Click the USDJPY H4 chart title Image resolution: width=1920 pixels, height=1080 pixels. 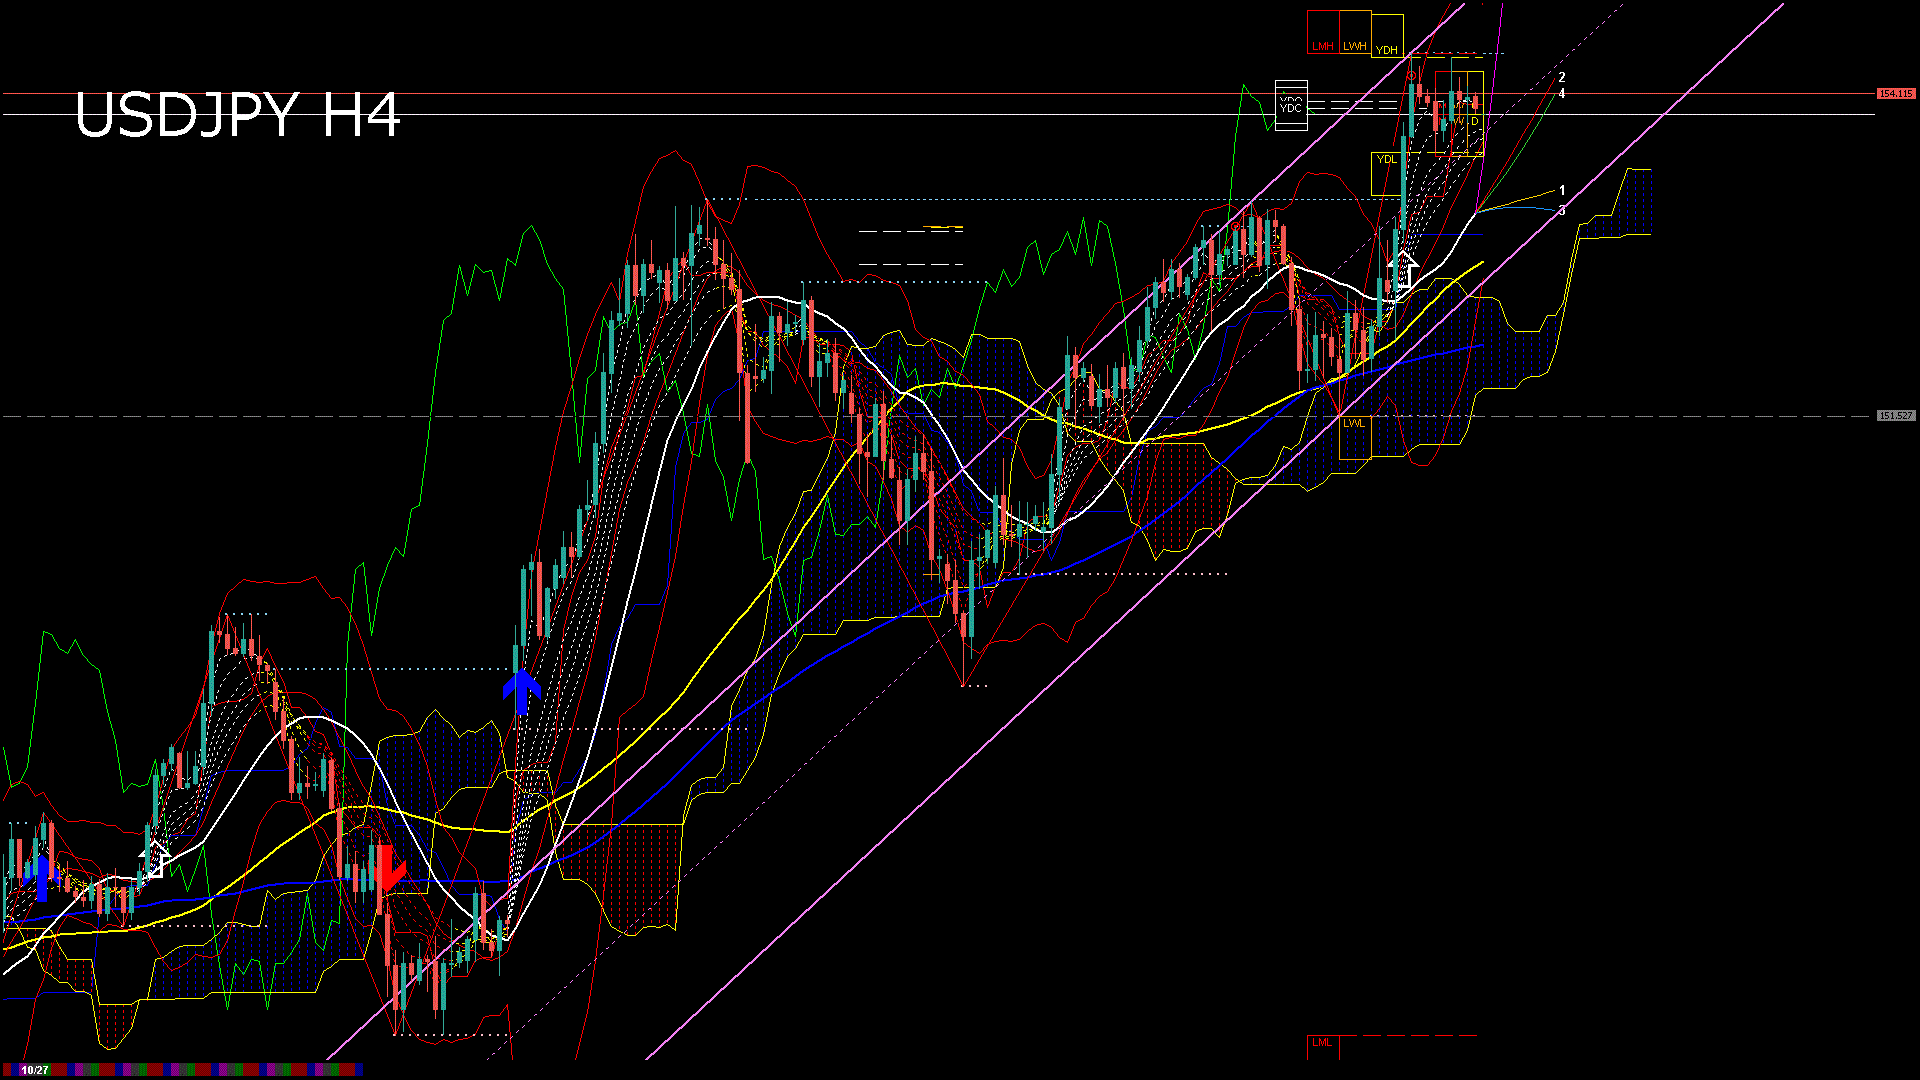click(x=238, y=115)
